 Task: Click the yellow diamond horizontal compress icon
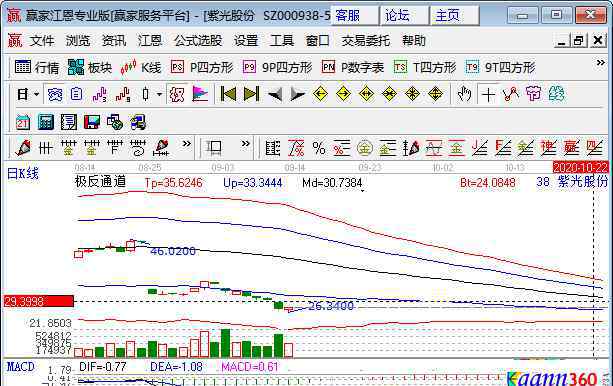point(389,94)
